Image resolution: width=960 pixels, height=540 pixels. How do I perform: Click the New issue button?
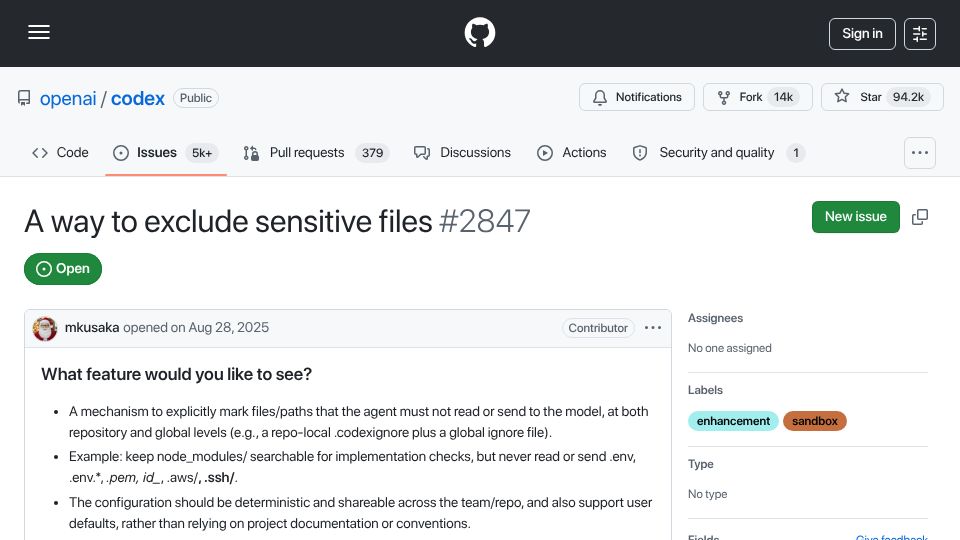point(855,217)
